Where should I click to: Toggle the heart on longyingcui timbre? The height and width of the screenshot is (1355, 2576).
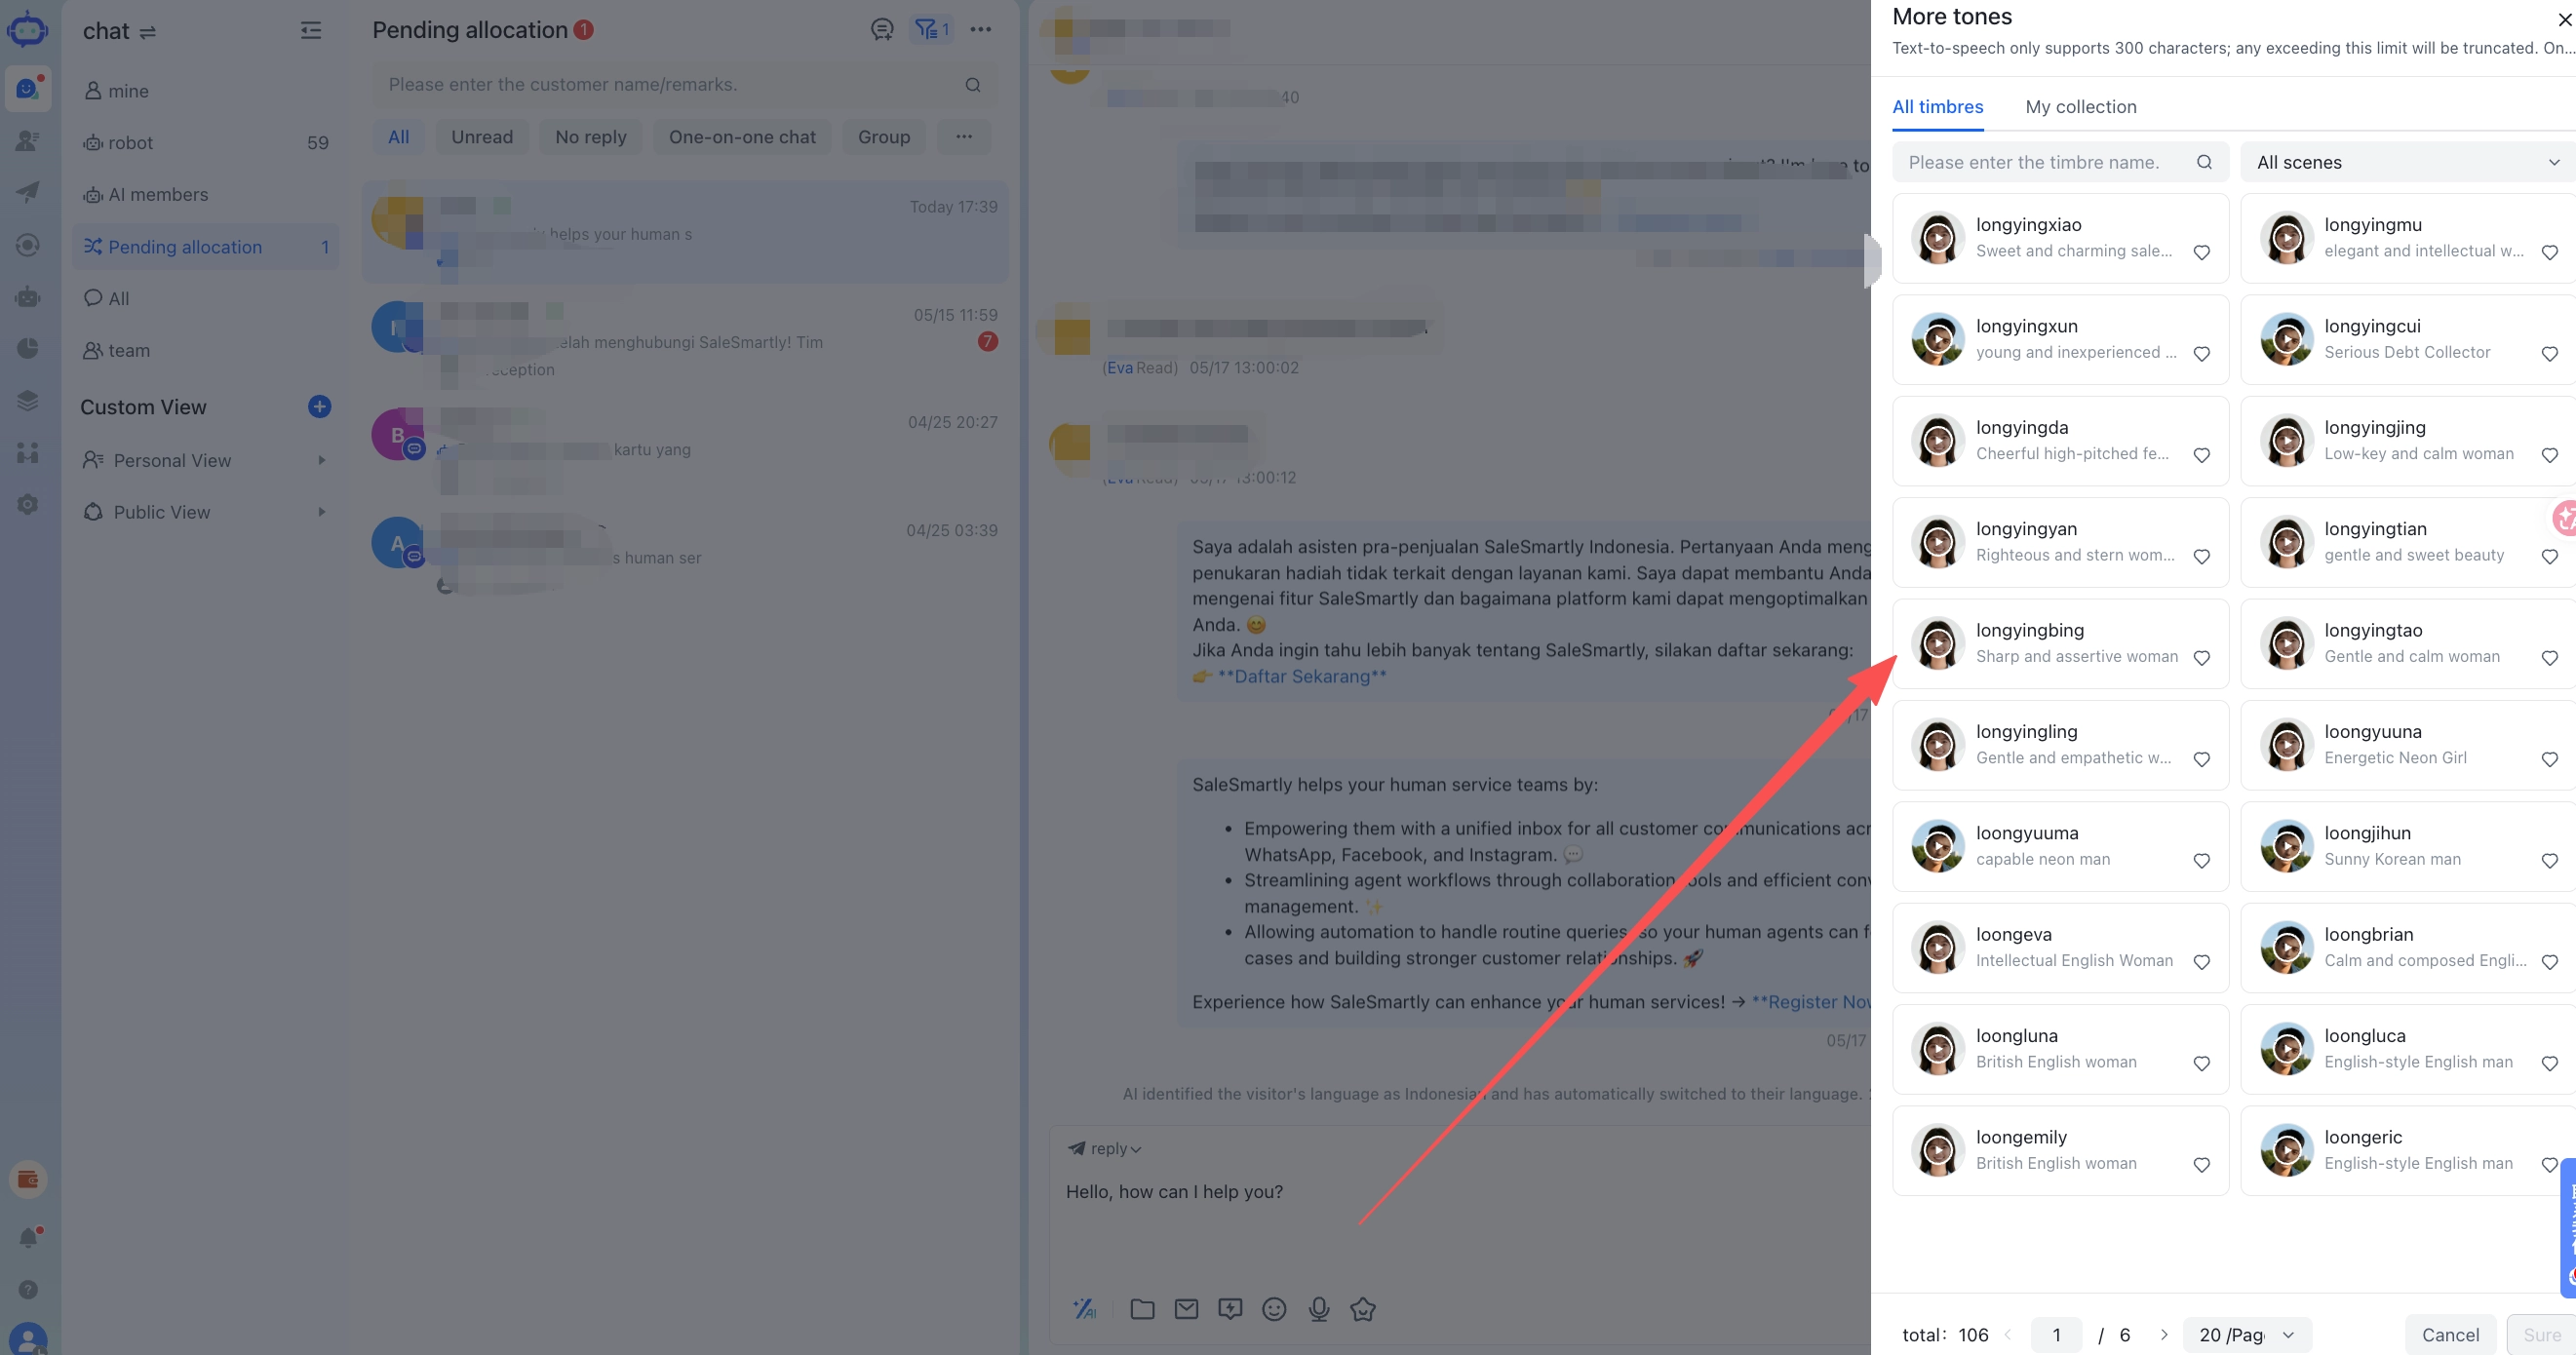pyautogui.click(x=2549, y=354)
